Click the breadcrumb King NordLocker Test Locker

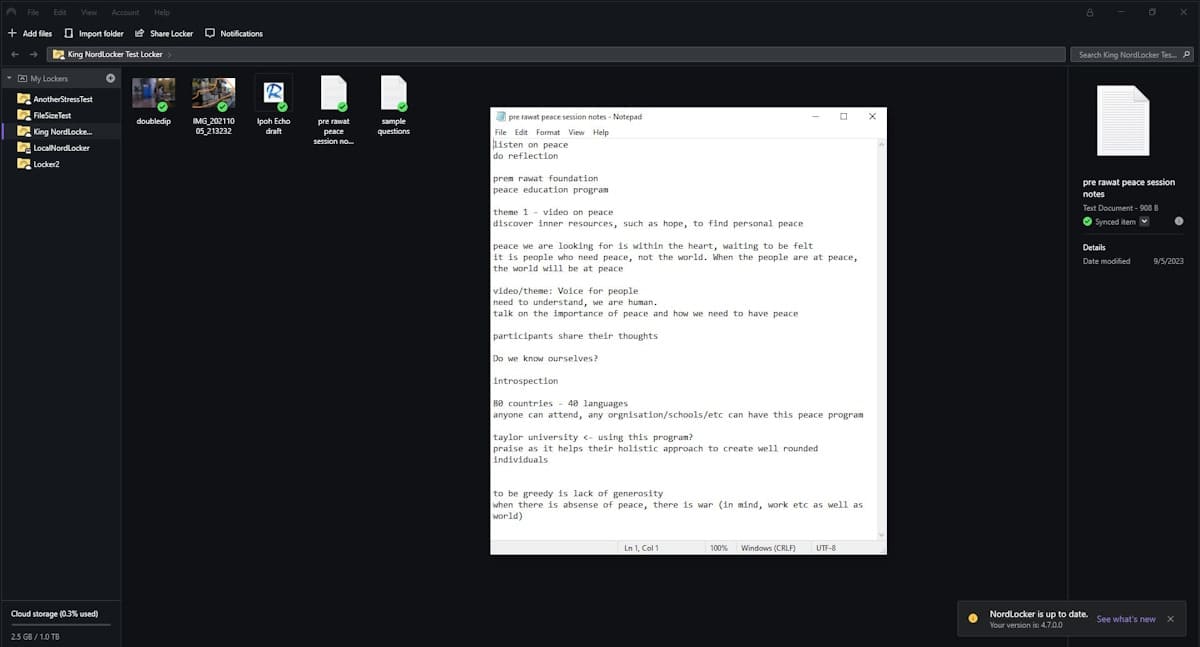point(115,54)
